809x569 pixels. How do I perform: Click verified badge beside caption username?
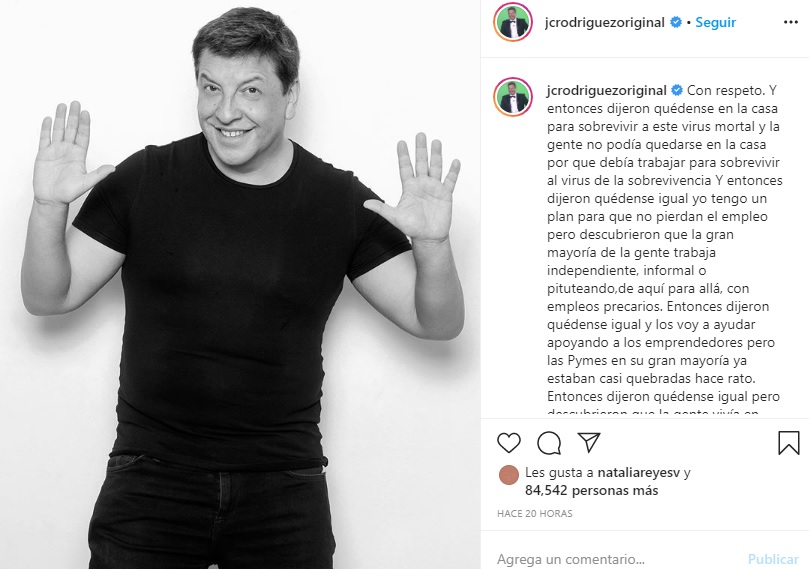[676, 90]
